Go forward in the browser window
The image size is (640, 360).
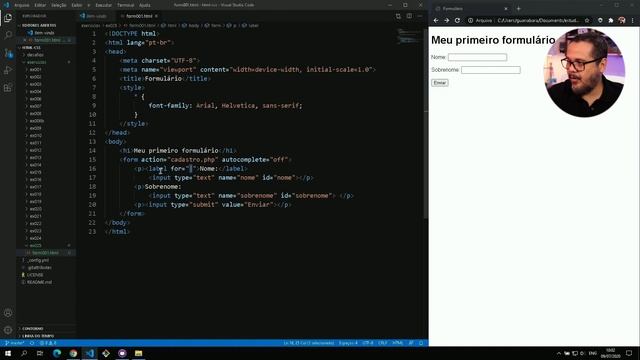point(447,20)
